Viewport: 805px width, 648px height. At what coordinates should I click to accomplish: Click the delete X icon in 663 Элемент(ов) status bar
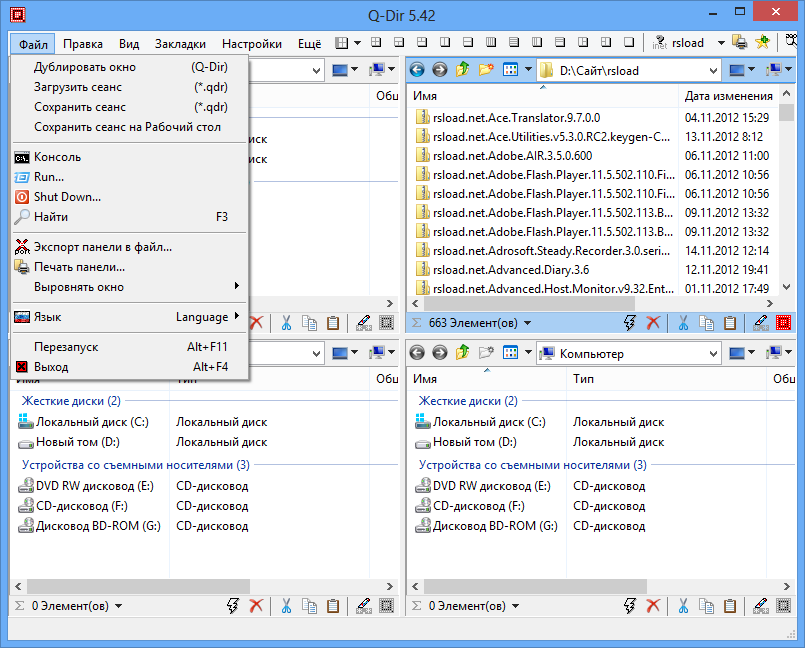coord(653,323)
